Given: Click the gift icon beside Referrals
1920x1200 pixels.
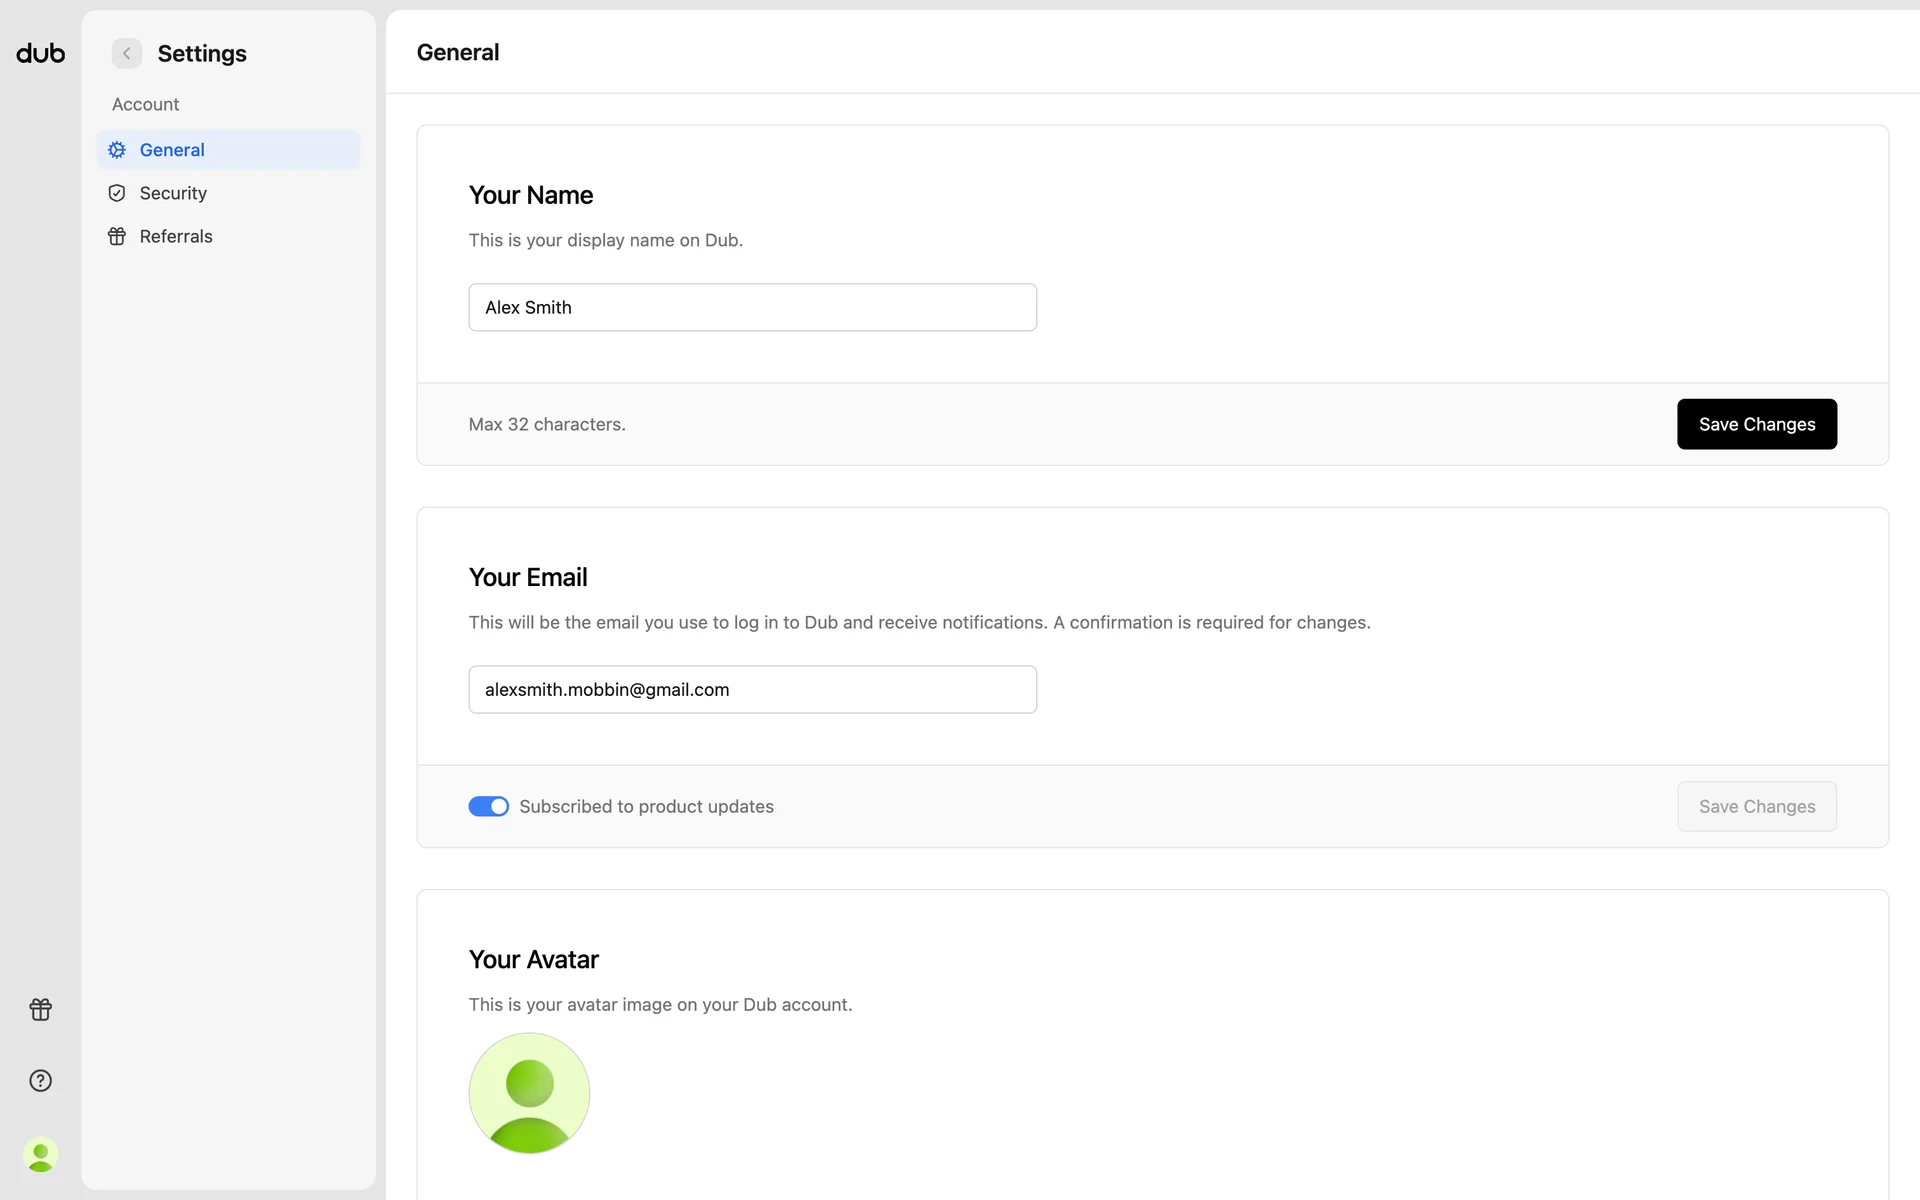Looking at the screenshot, I should click(117, 237).
